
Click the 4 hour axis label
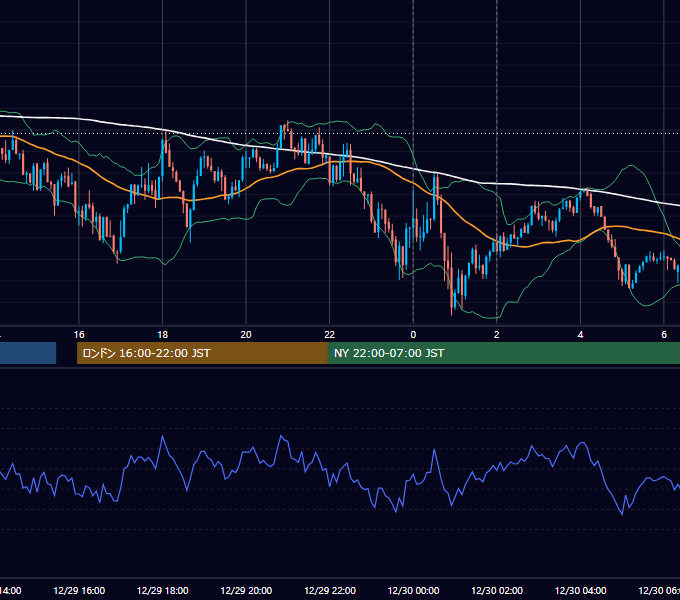[x=580, y=335]
